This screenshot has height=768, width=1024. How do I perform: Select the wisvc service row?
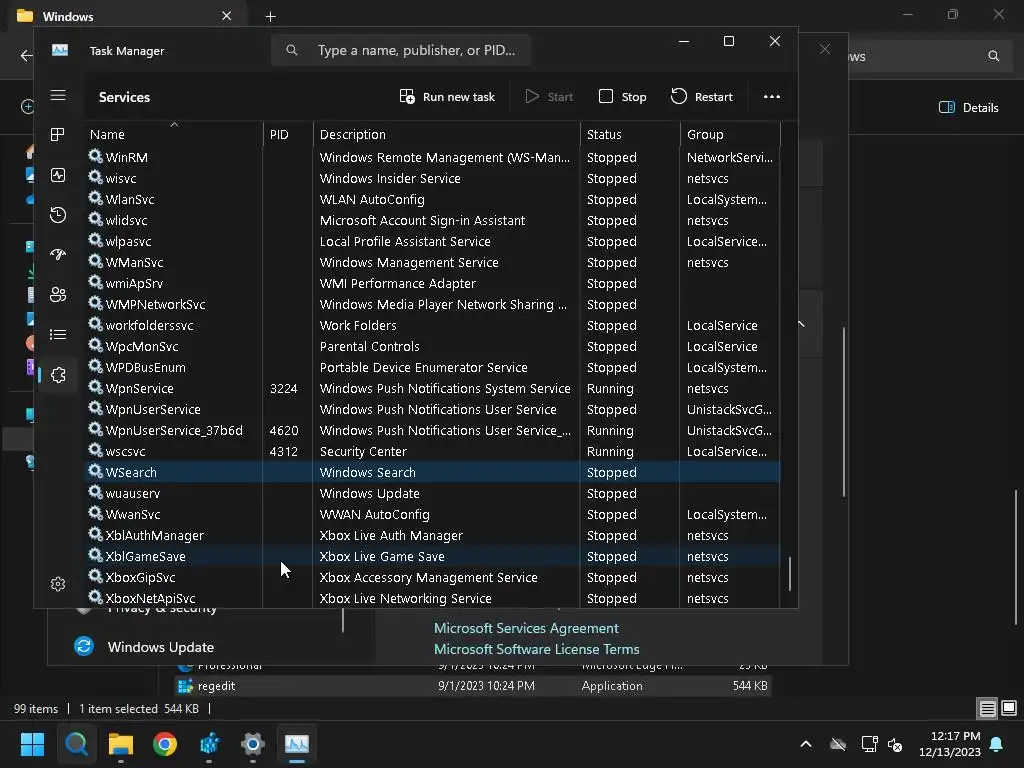432,178
